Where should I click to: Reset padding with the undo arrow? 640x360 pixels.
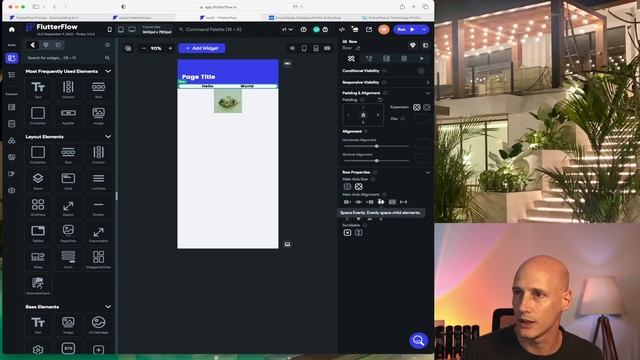(x=380, y=100)
